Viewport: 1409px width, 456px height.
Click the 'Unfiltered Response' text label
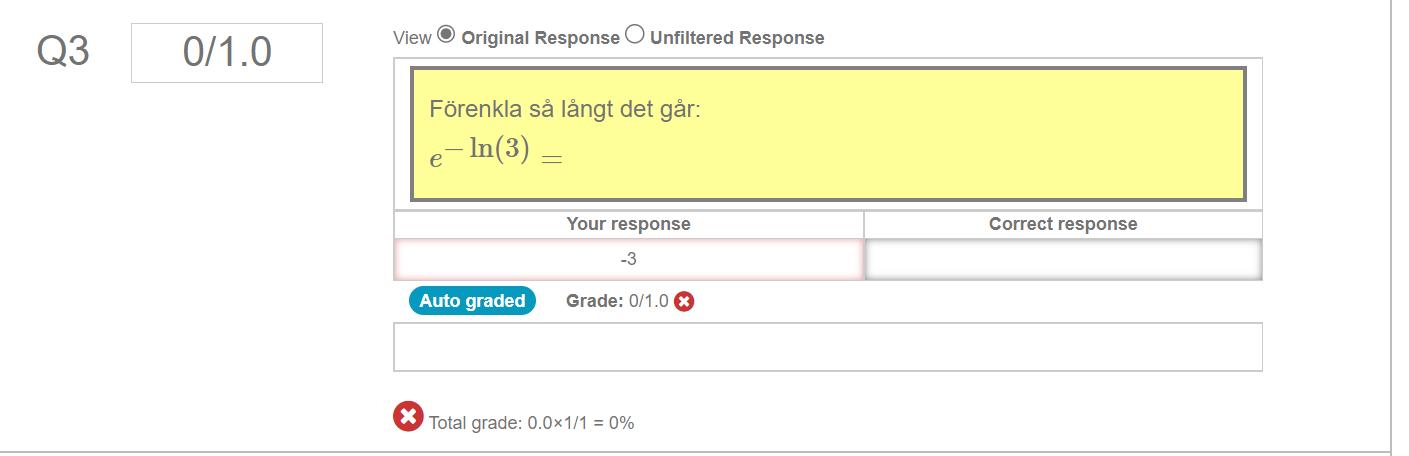[737, 38]
